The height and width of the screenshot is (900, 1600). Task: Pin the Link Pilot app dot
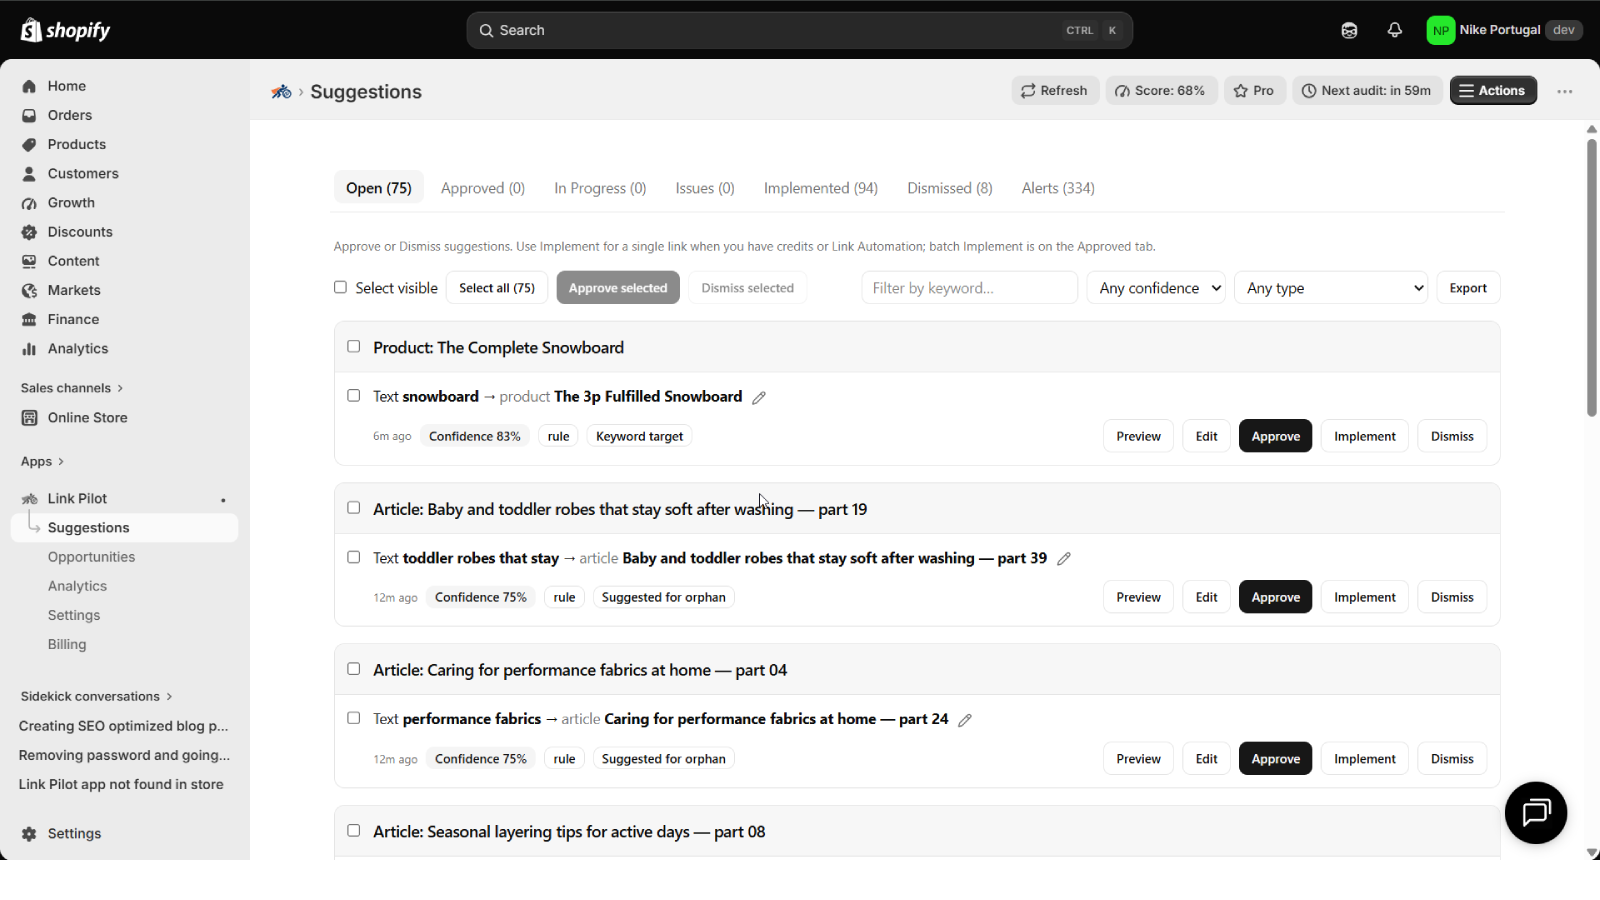pos(223,500)
